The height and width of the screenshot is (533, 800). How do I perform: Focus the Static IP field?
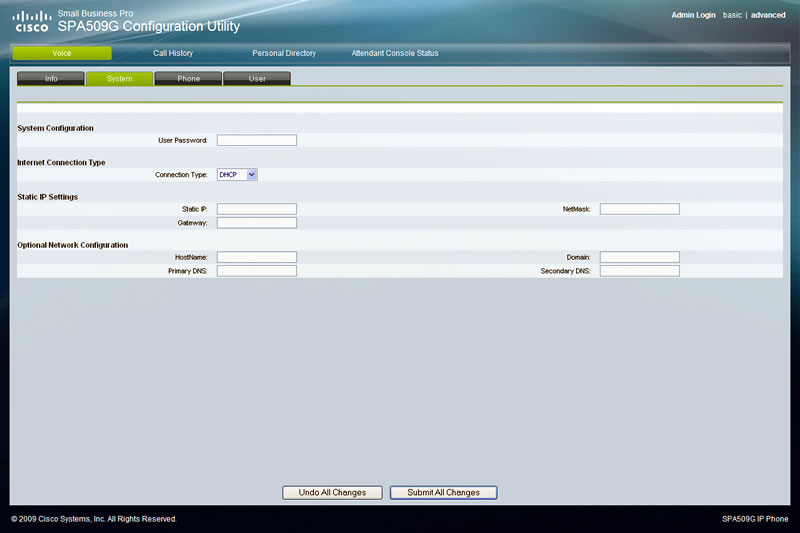click(x=257, y=209)
